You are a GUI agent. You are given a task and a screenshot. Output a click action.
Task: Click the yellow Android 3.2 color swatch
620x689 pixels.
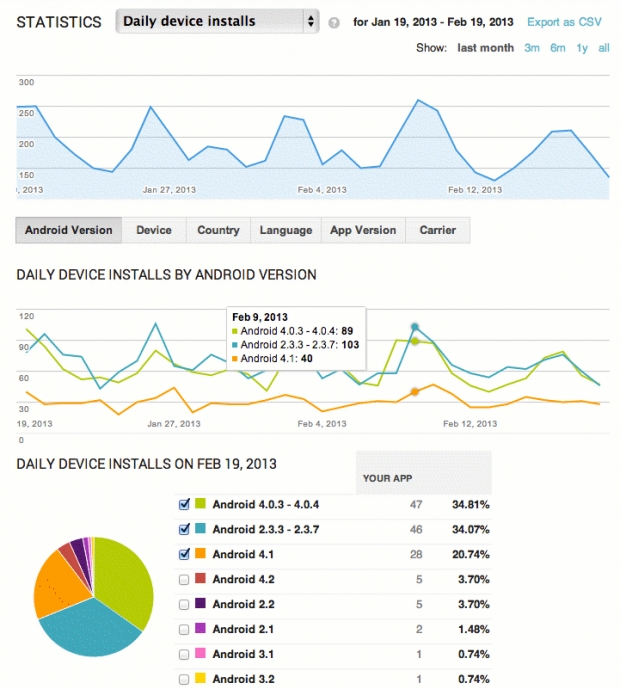200,680
